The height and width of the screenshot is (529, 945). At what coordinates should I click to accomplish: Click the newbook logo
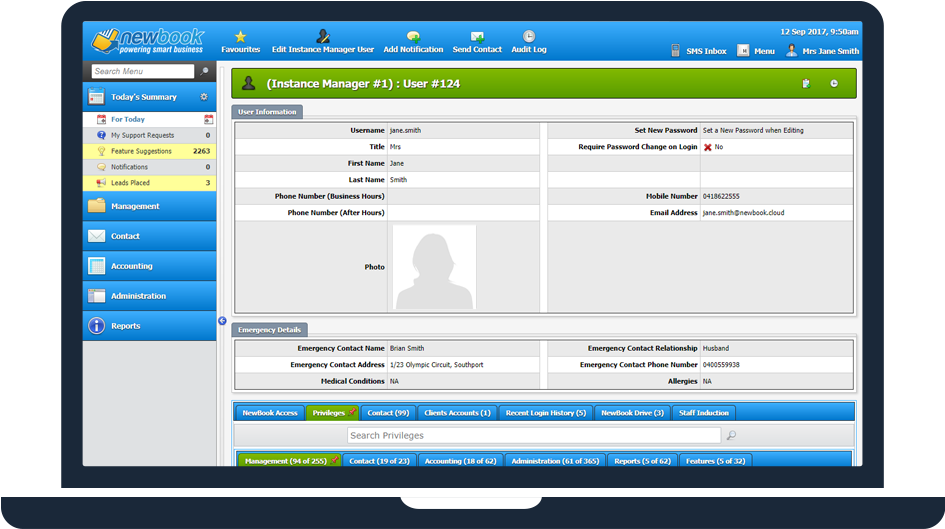(148, 41)
